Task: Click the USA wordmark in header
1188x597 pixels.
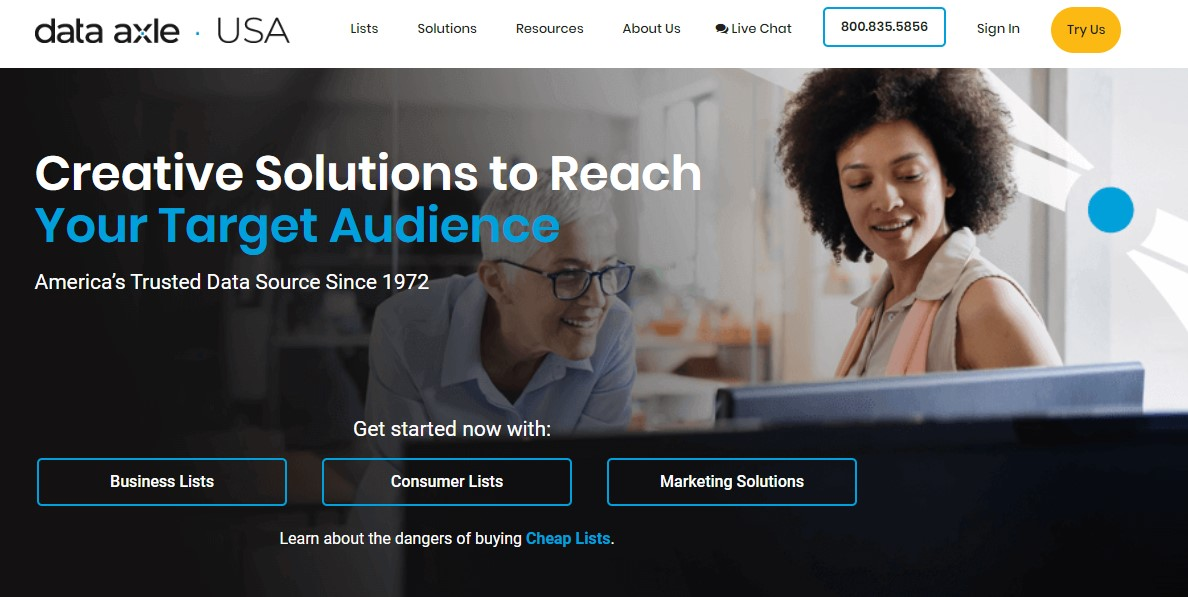Action: tap(253, 31)
